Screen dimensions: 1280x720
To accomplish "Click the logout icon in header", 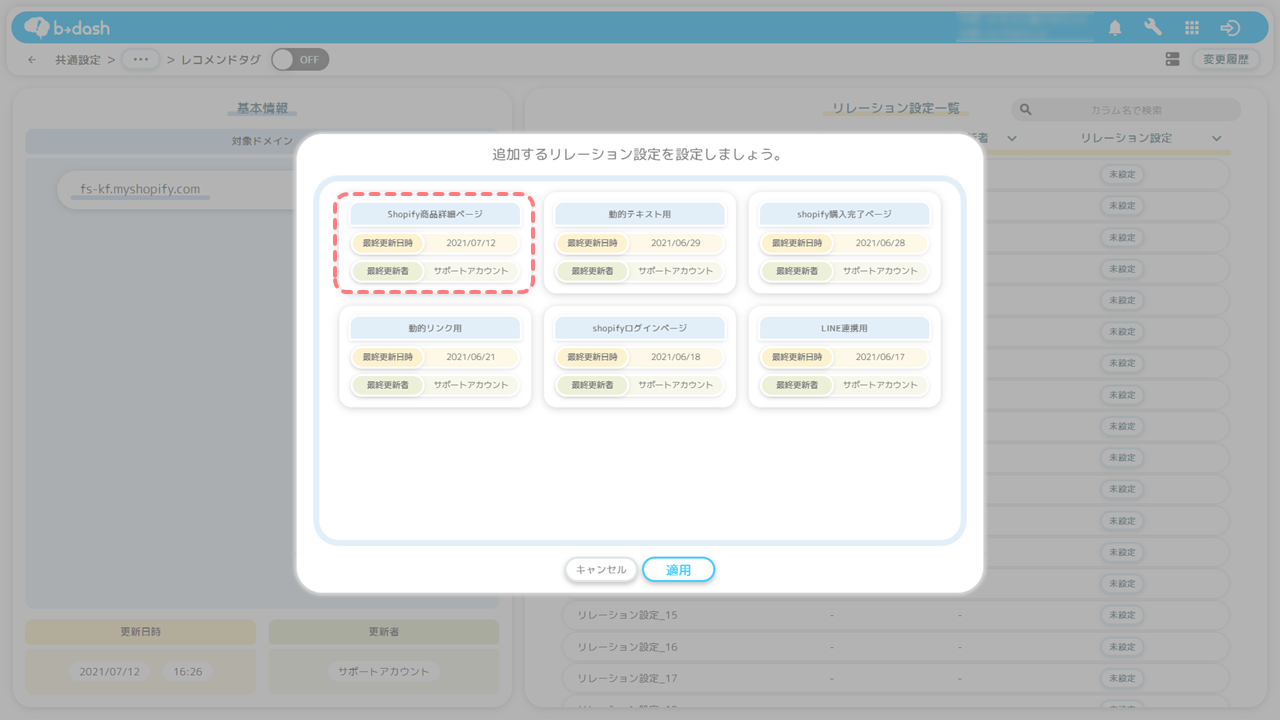I will coord(1230,28).
